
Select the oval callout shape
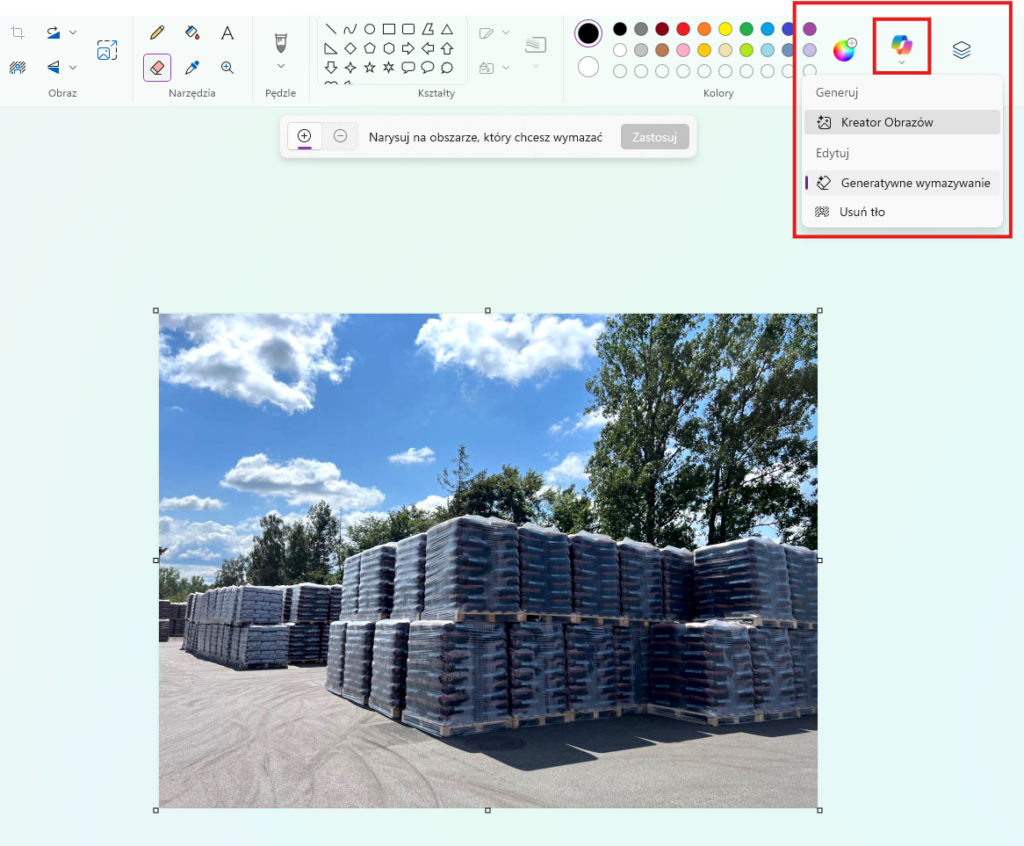[428, 67]
